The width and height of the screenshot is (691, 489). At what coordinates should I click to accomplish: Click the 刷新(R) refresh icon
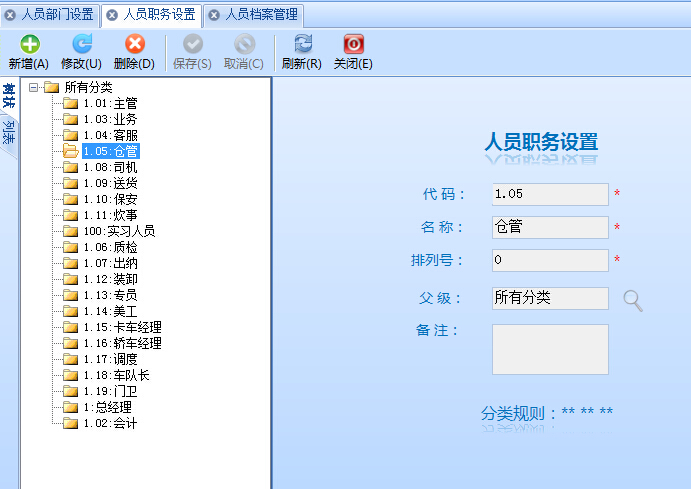pos(303,44)
